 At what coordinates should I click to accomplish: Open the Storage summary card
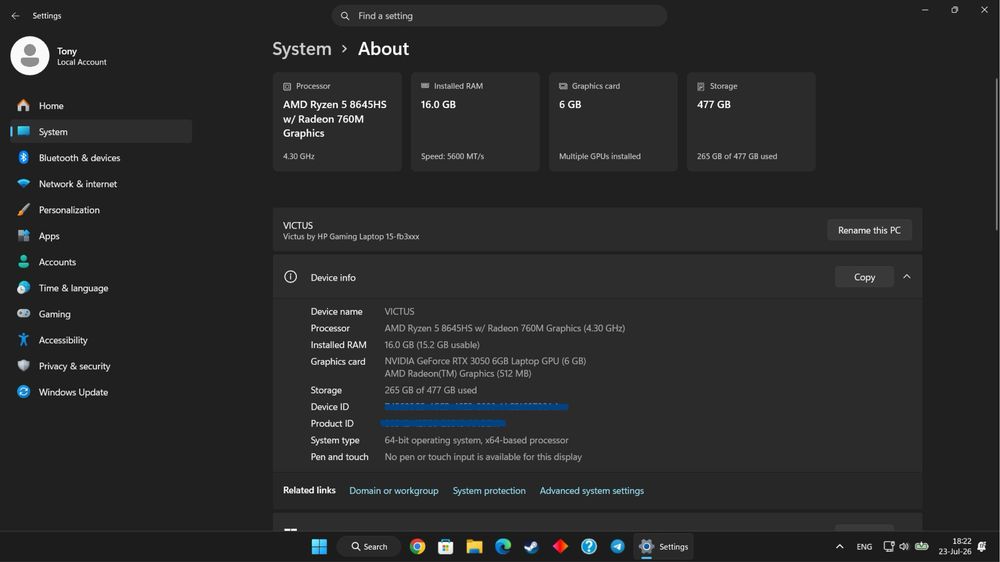751,121
